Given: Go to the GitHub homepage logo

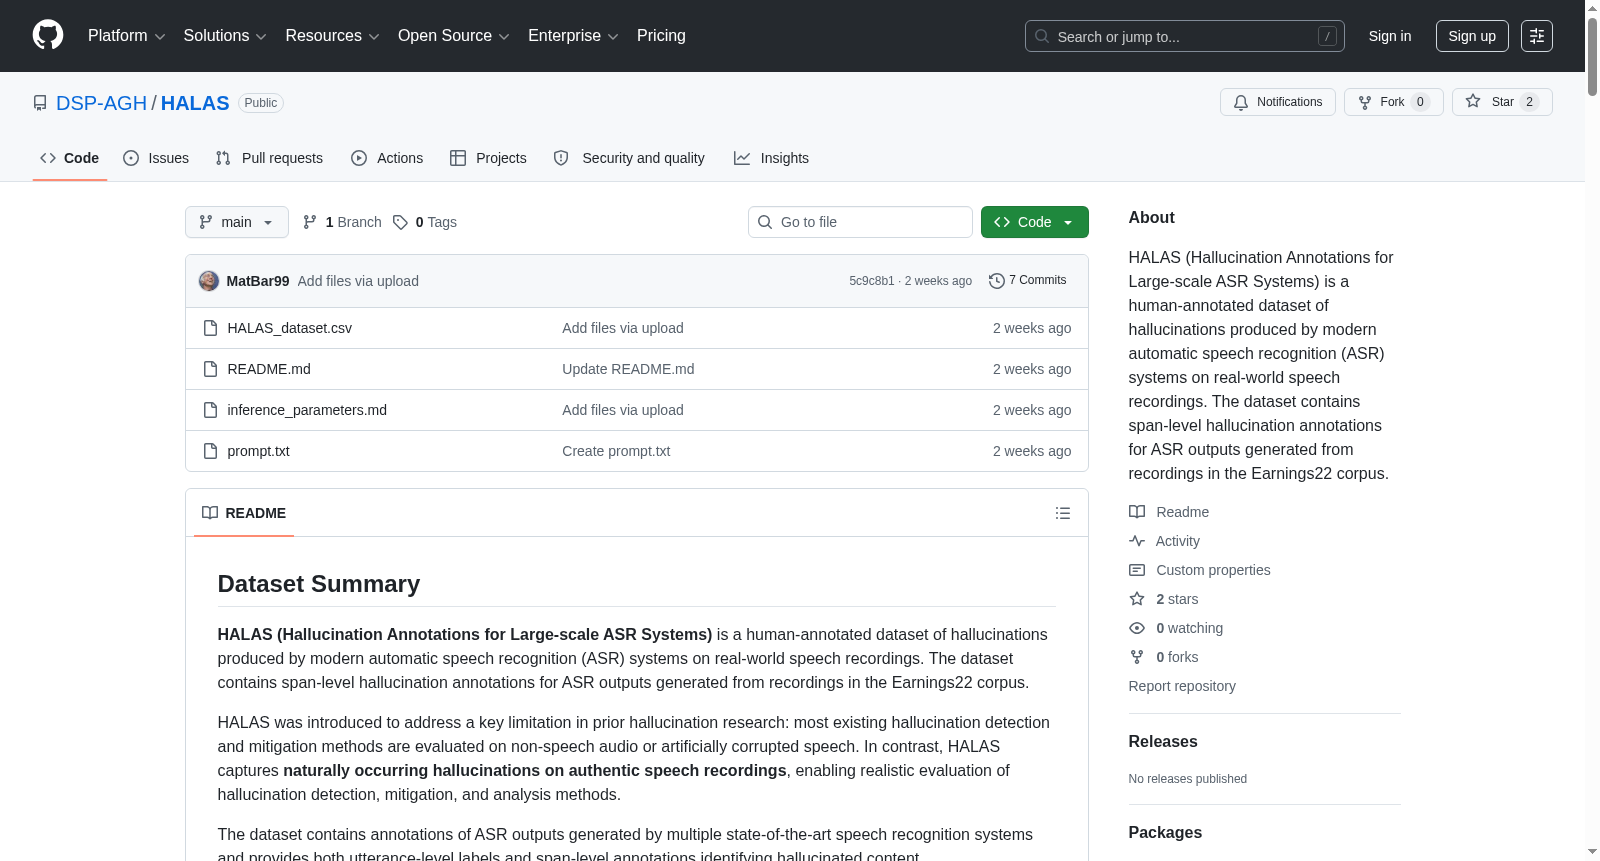Looking at the screenshot, I should pos(48,35).
